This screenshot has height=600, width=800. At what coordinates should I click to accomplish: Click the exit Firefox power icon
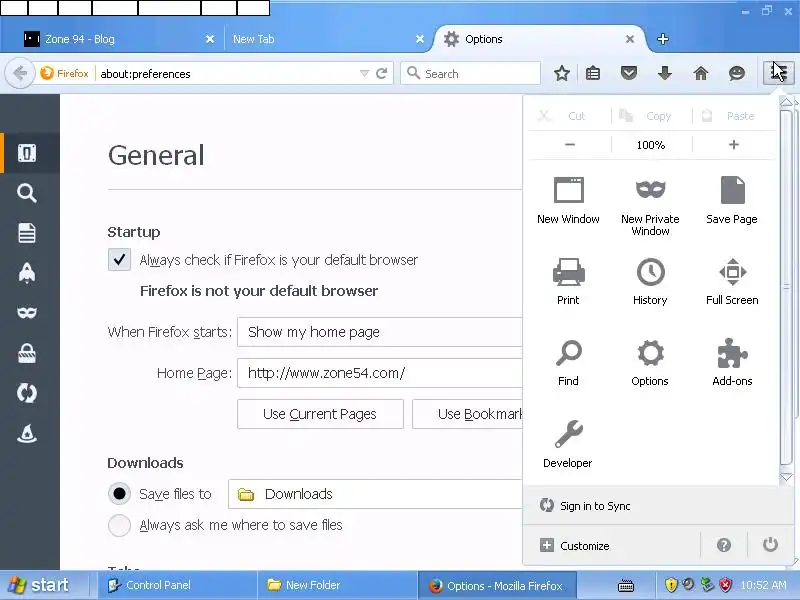[x=770, y=545]
